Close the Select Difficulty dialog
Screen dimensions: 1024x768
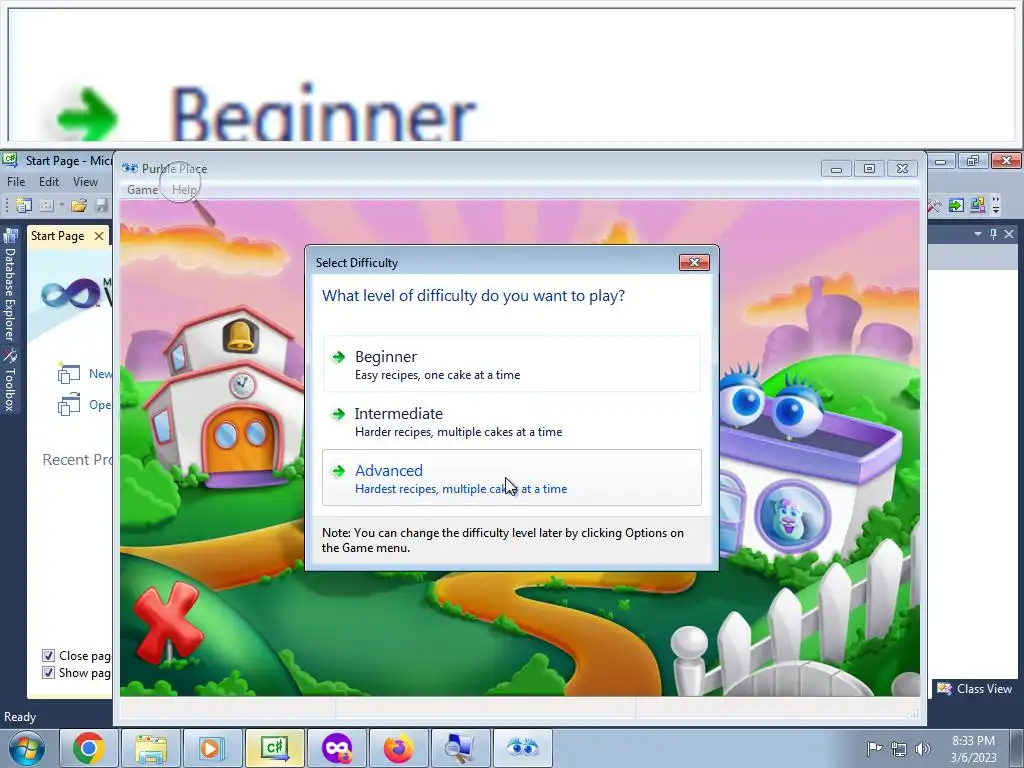pyautogui.click(x=694, y=263)
